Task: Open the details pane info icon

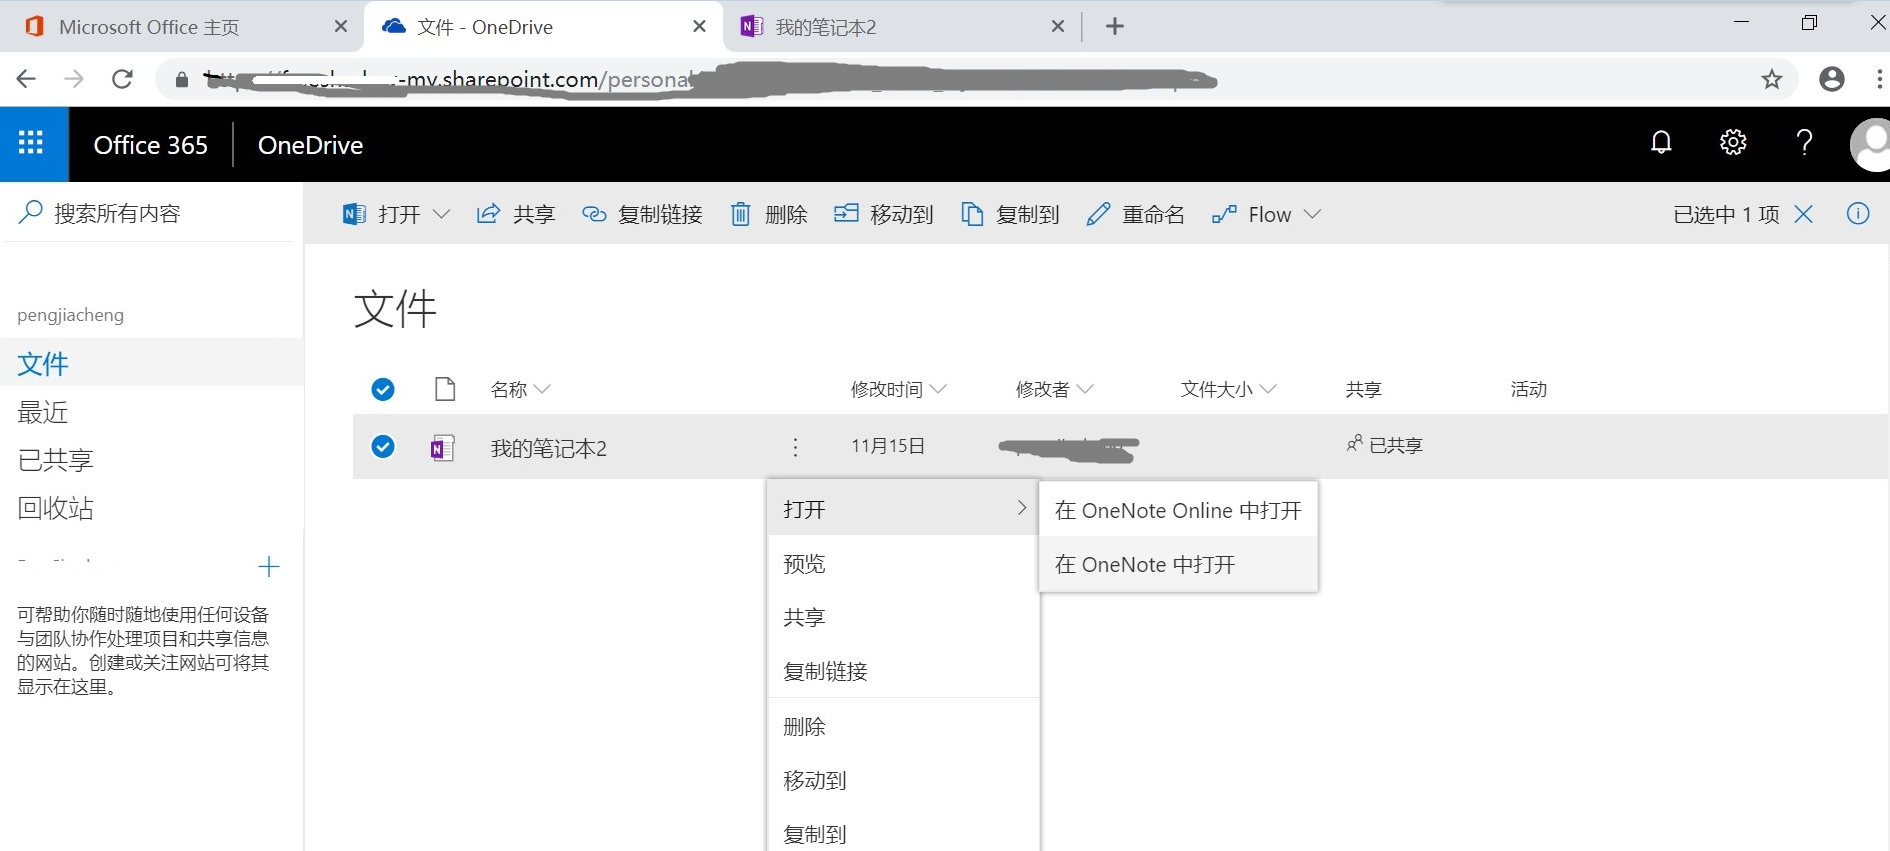Action: pyautogui.click(x=1858, y=213)
